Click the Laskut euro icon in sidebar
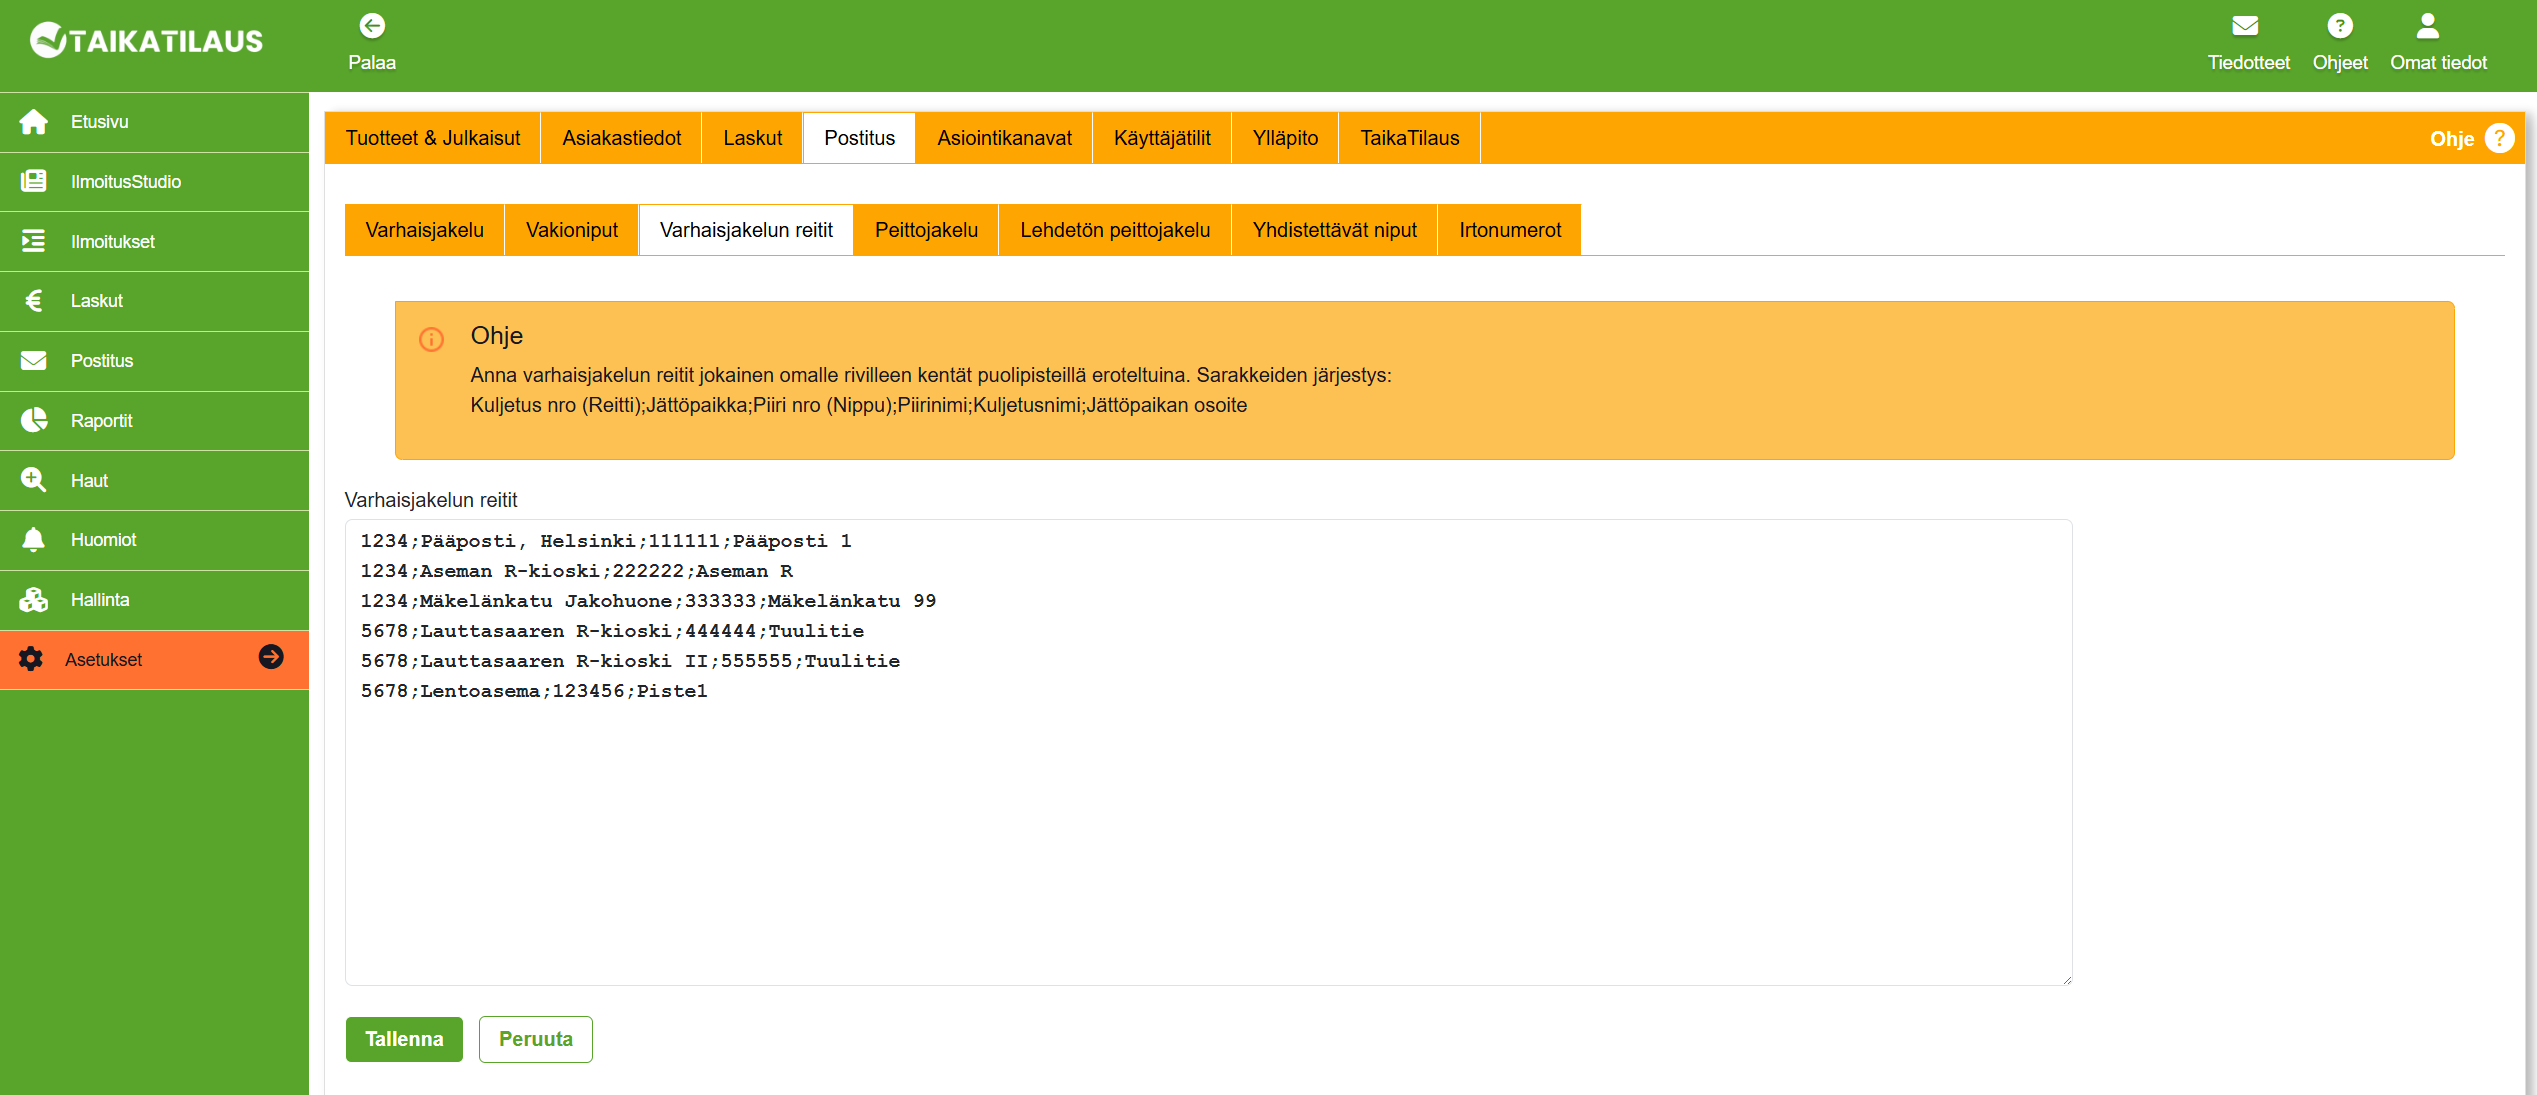The width and height of the screenshot is (2537, 1095). (34, 301)
